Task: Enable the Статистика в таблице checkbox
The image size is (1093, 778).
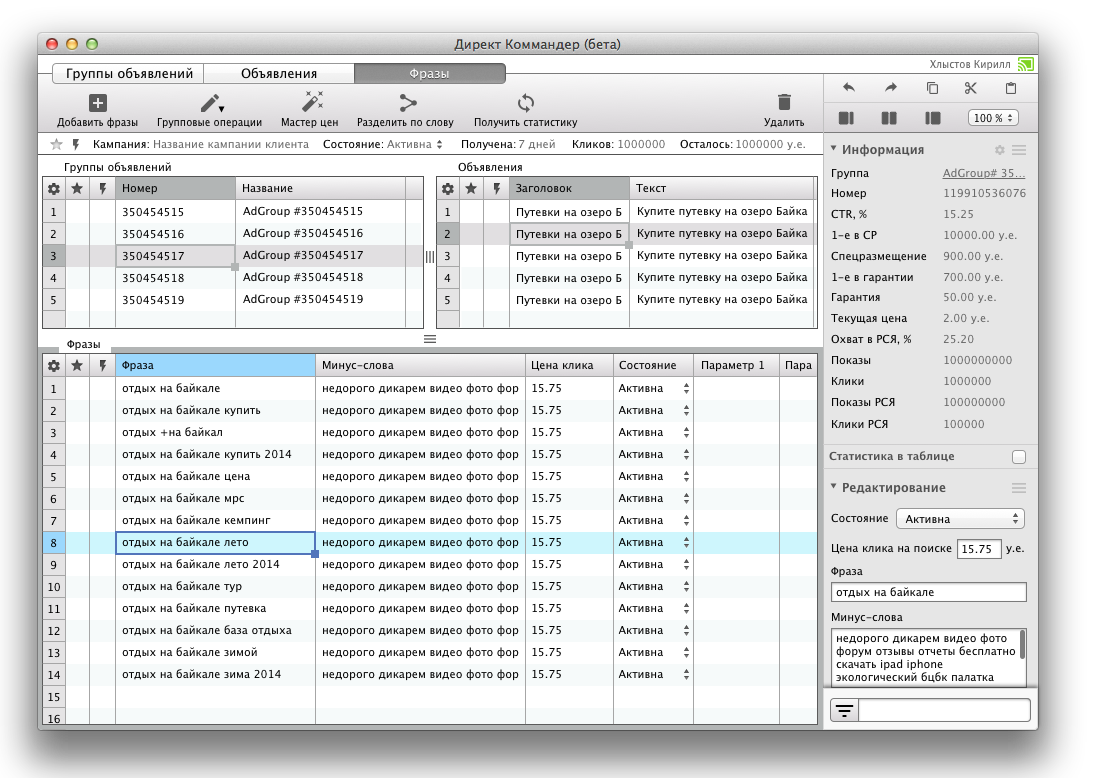Action: (1018, 457)
